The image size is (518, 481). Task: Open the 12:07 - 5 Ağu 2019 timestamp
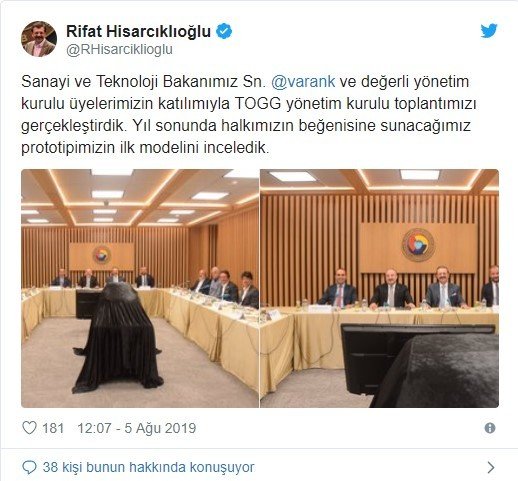click(x=137, y=428)
